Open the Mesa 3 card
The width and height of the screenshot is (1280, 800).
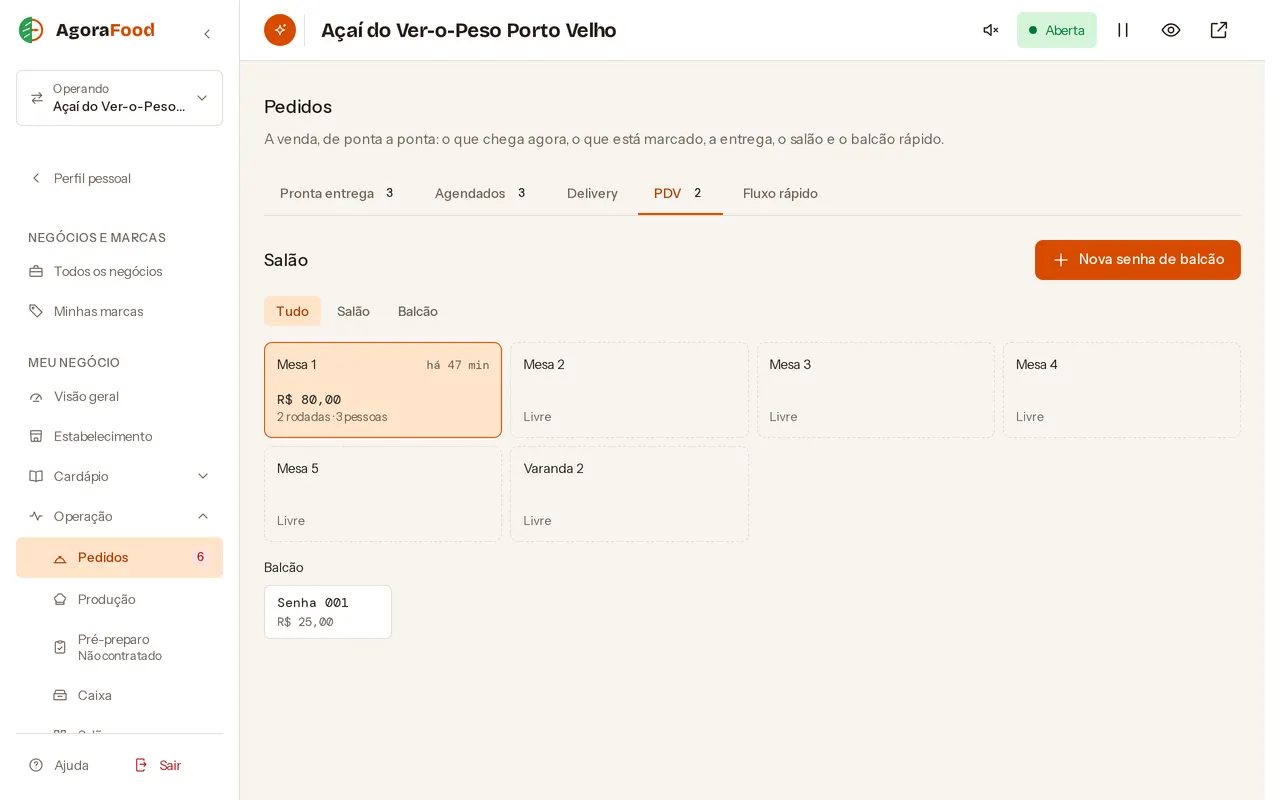pyautogui.click(x=876, y=390)
